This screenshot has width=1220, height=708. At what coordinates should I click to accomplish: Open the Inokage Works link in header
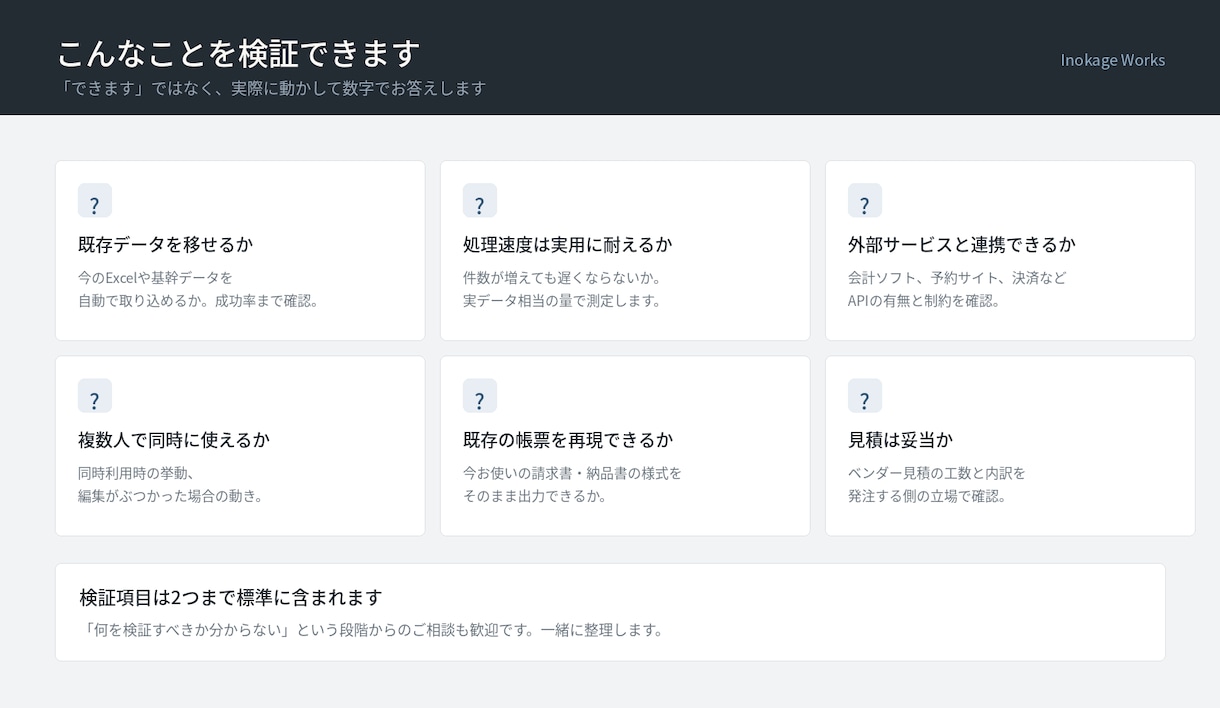1113,60
